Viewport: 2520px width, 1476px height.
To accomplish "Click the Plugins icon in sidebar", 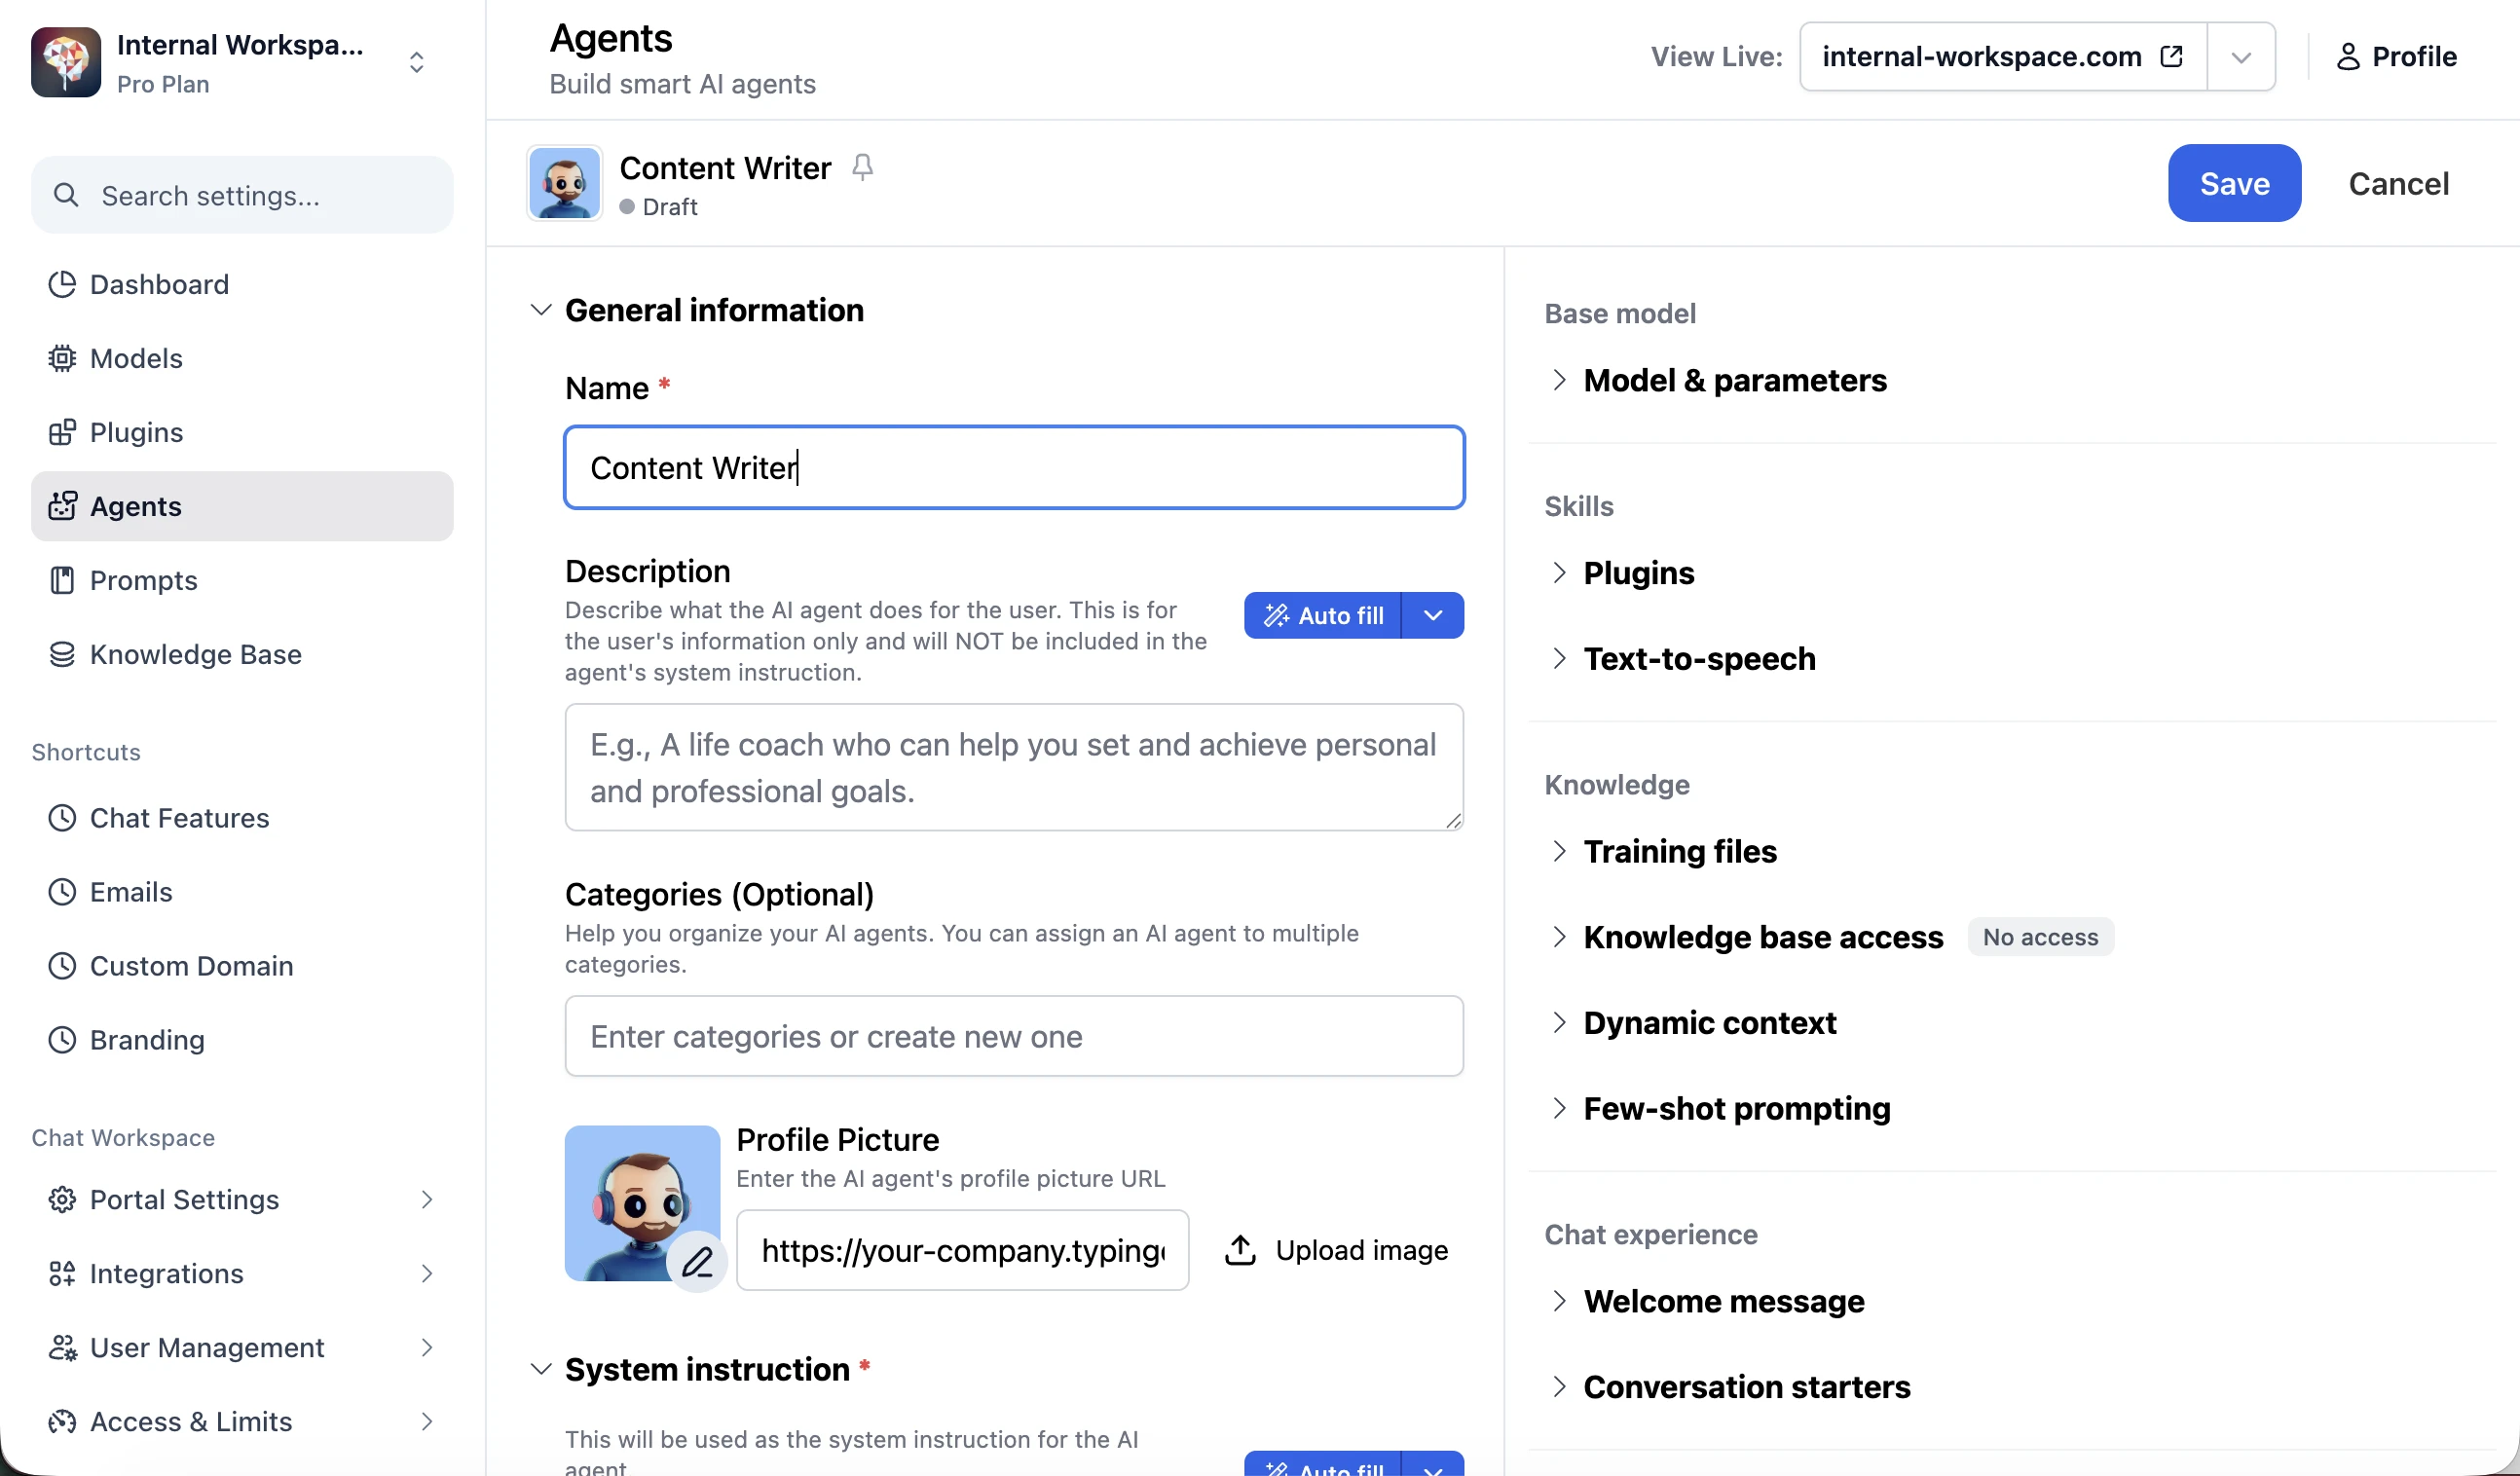I will pos(62,432).
